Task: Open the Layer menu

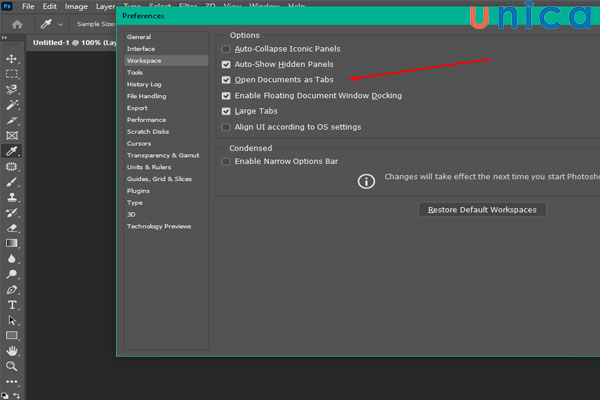Action: point(105,7)
